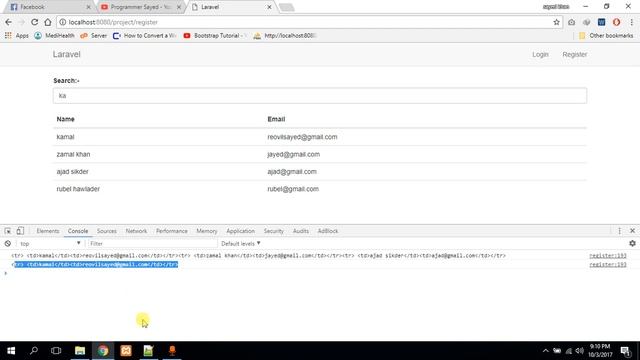Open the Default levels dropdown
The width and height of the screenshot is (640, 360).
tap(240, 244)
